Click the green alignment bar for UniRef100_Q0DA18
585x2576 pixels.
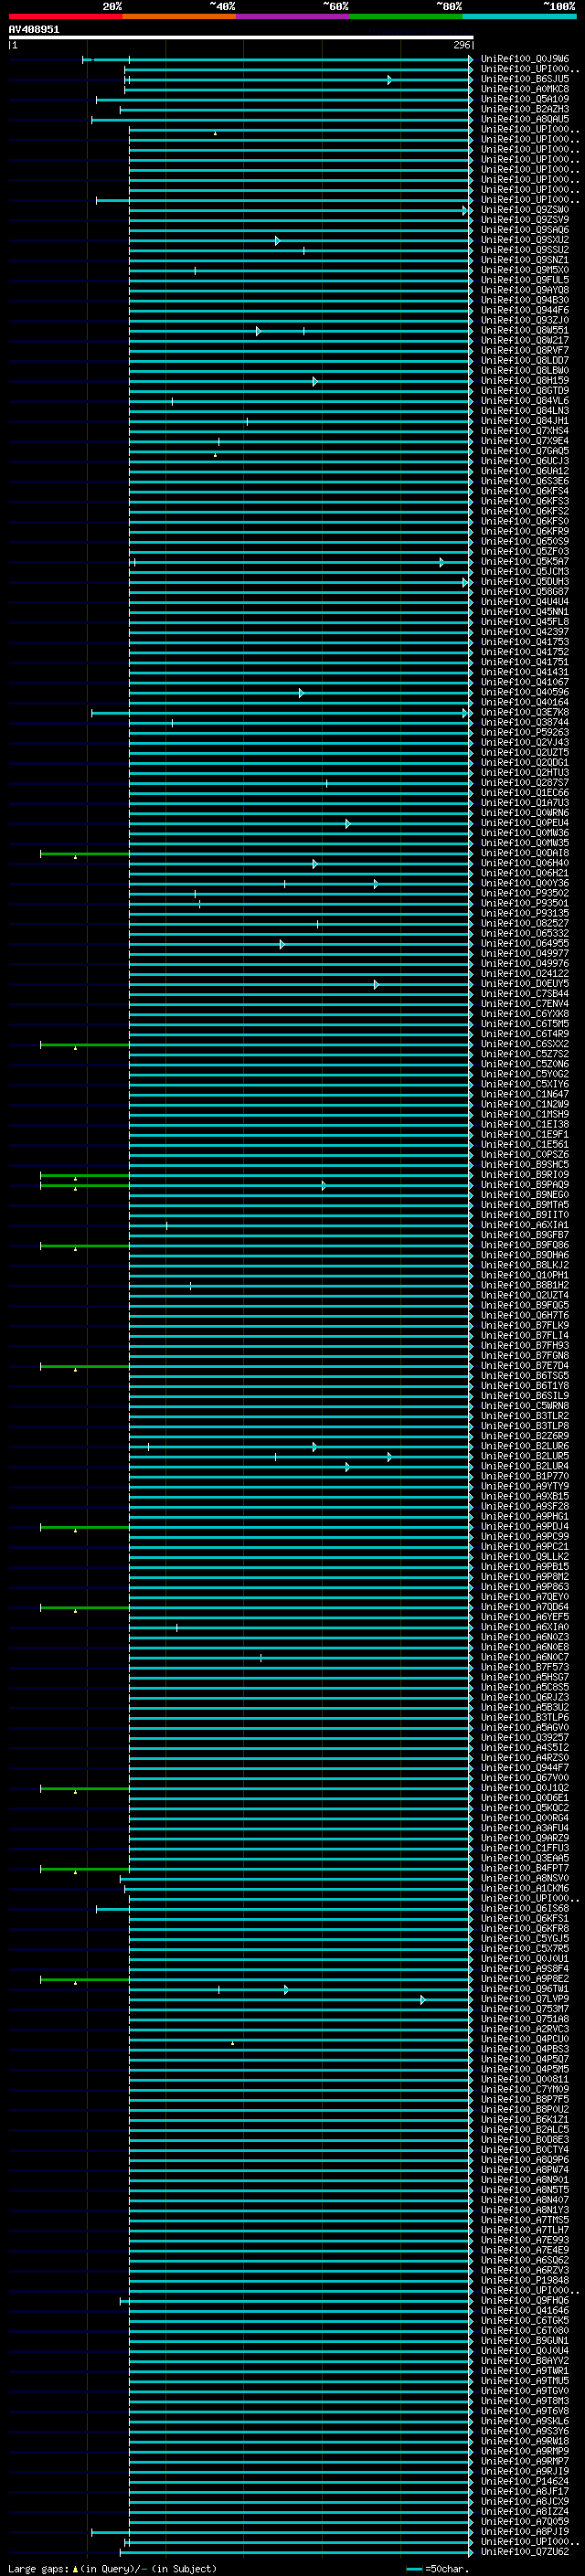pos(85,854)
